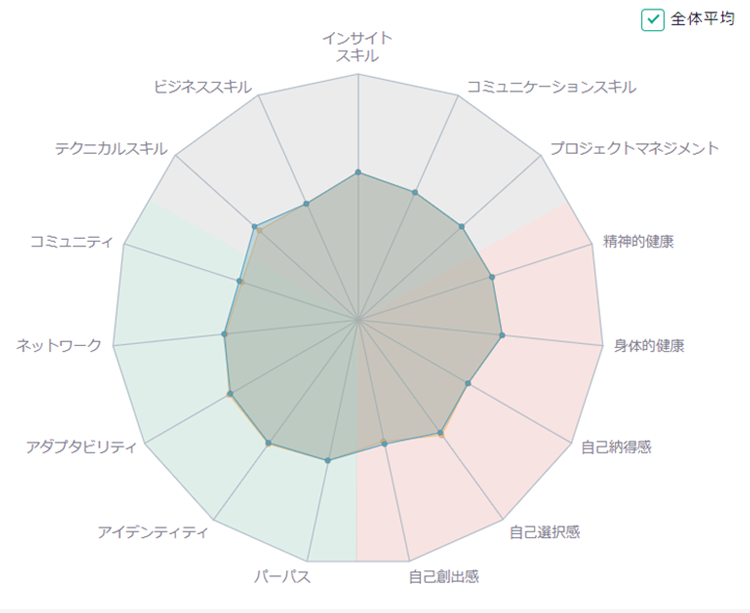This screenshot has height=613, width=750.
Task: Select the 精神的健康 data point
Action: 492,277
